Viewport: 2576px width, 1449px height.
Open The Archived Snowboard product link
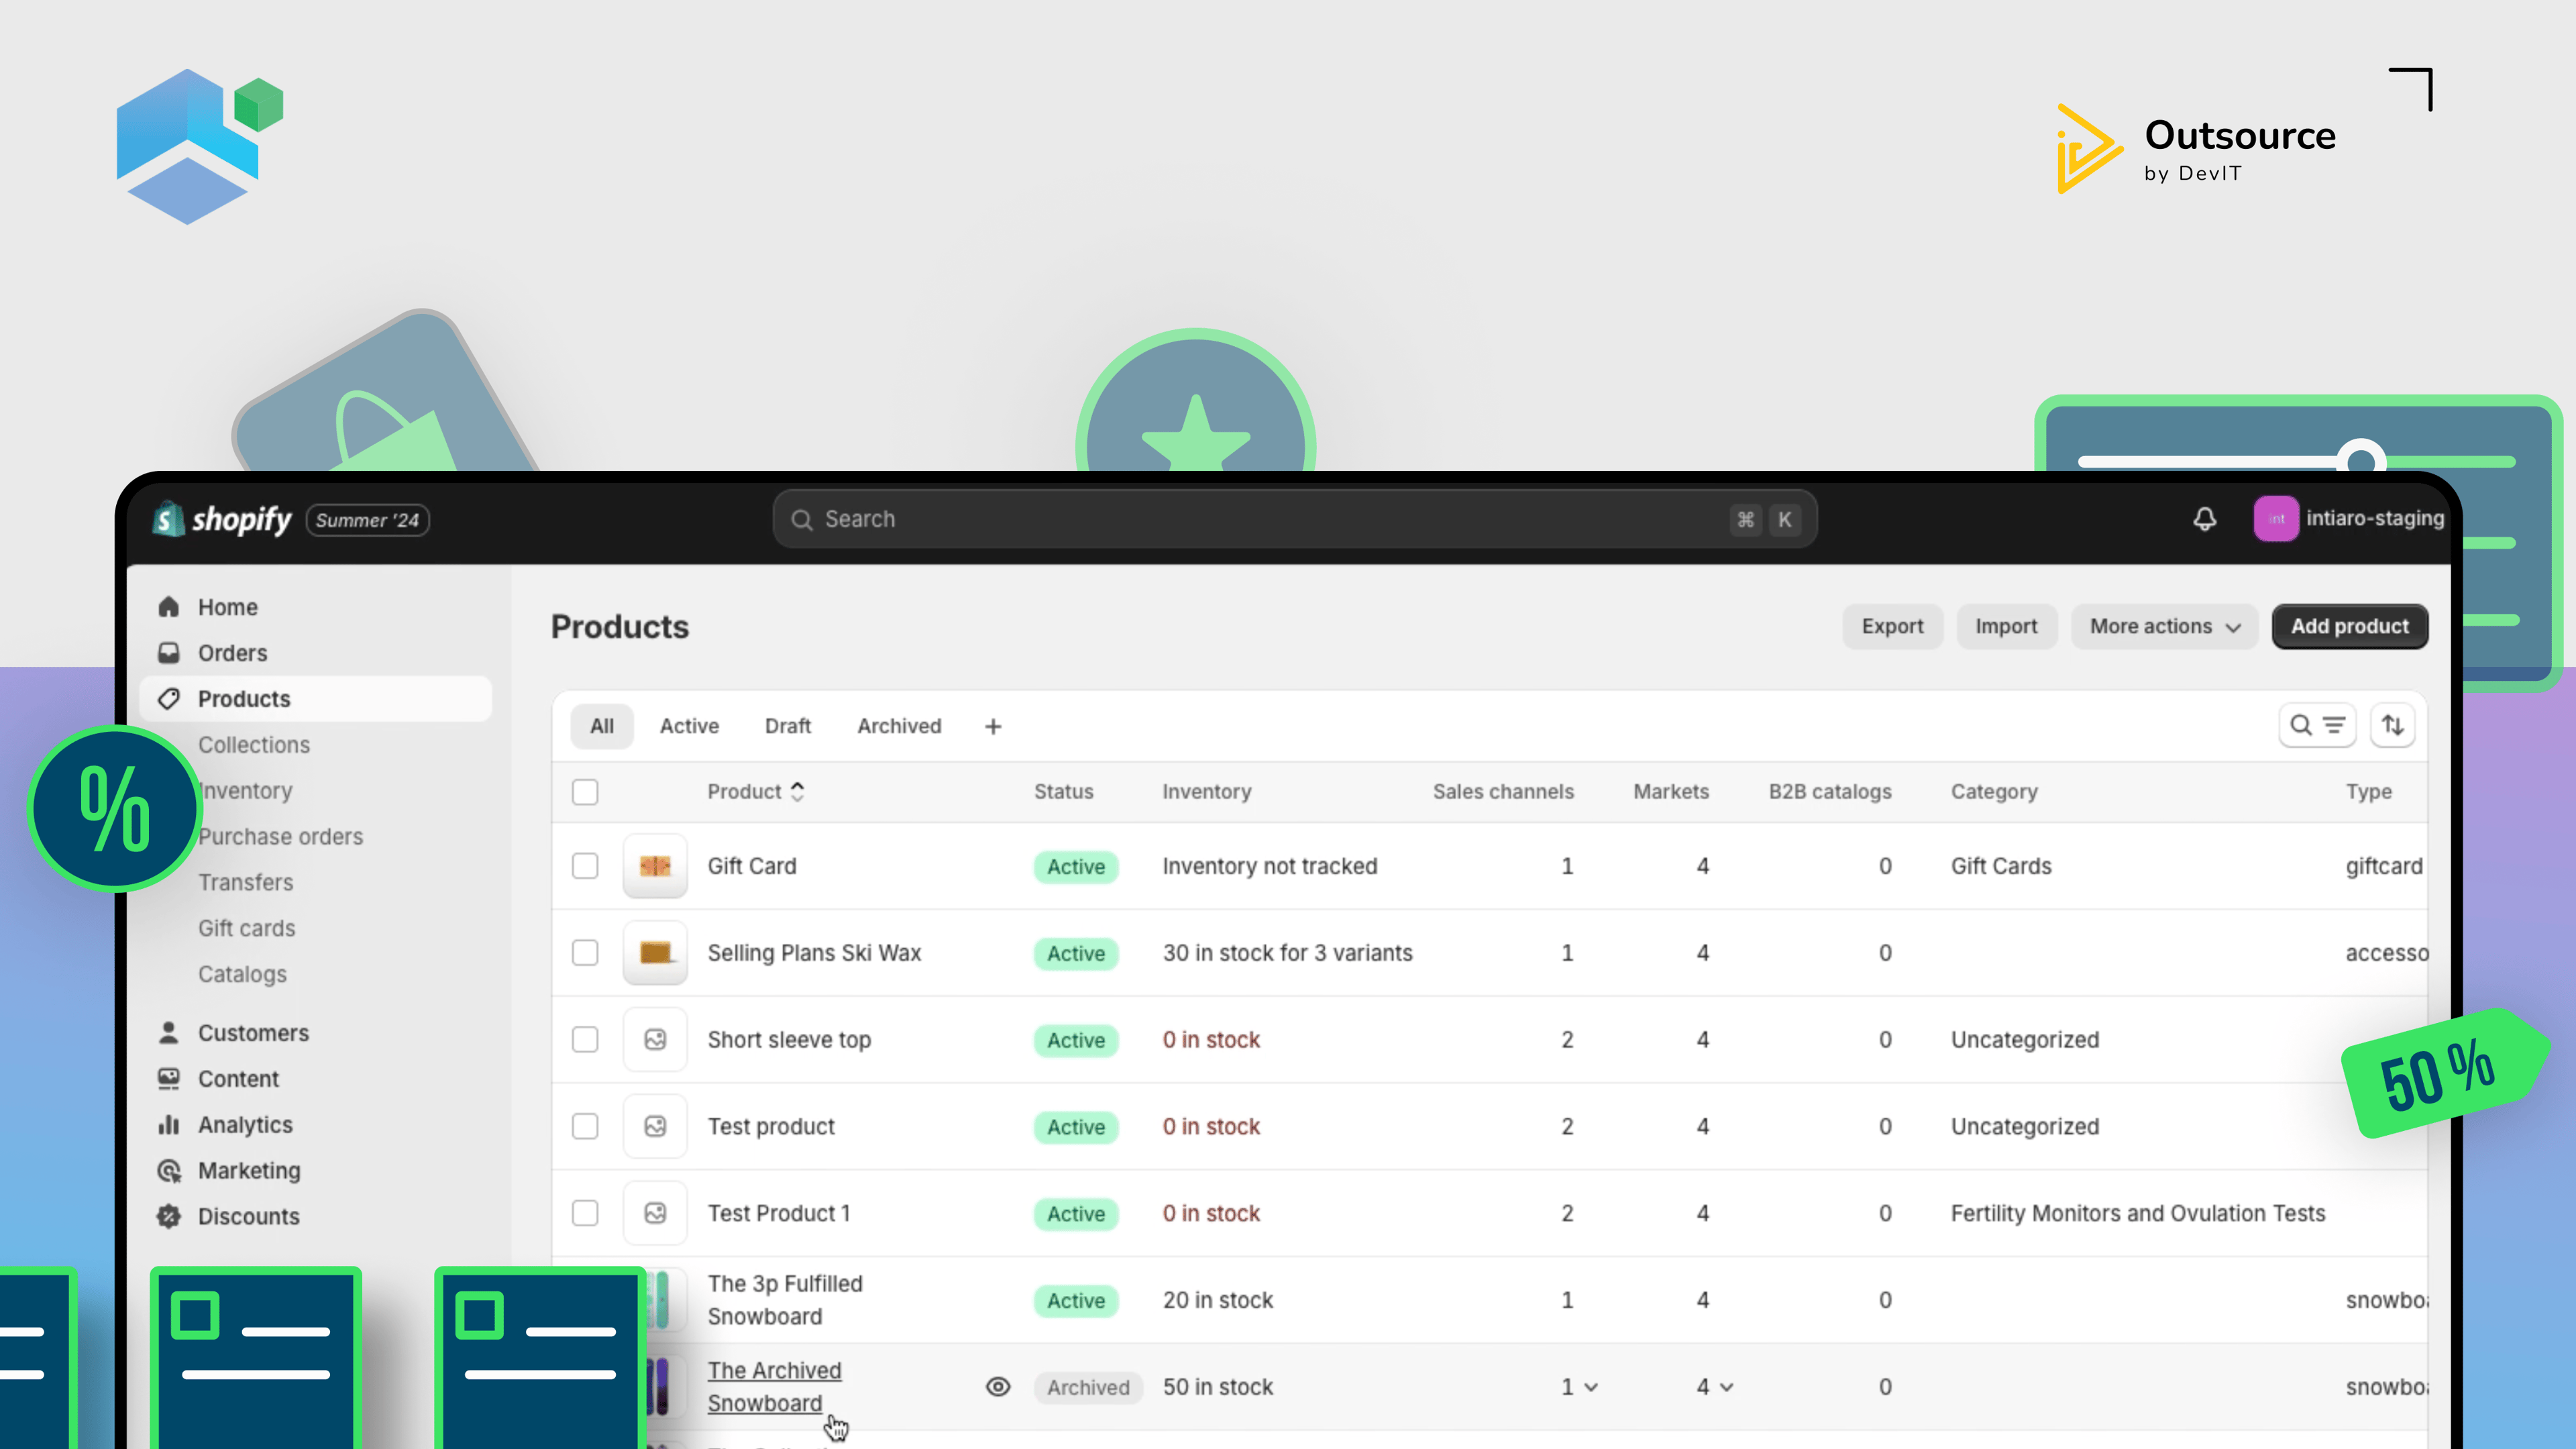[775, 1387]
